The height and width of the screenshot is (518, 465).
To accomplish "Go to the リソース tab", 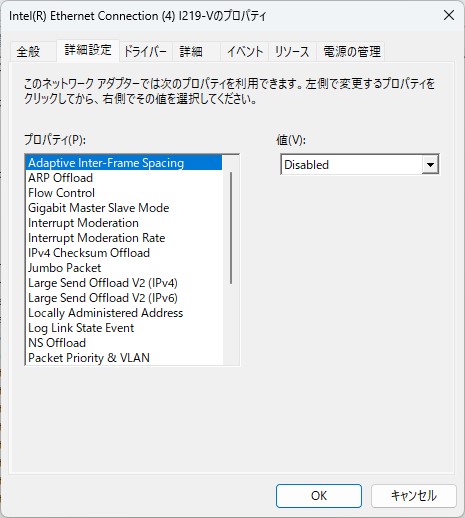I will tap(292, 52).
